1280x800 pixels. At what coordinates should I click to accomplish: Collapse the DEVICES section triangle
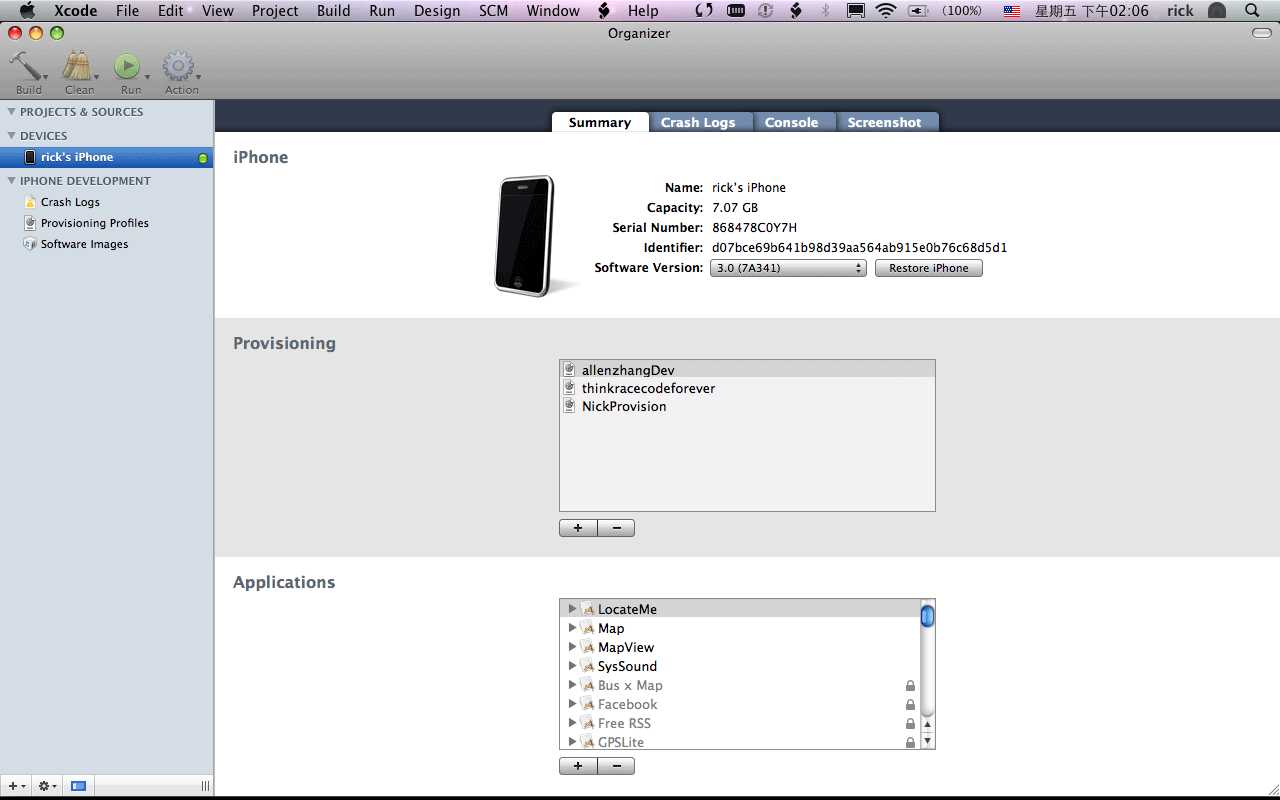pyautogui.click(x=11, y=136)
